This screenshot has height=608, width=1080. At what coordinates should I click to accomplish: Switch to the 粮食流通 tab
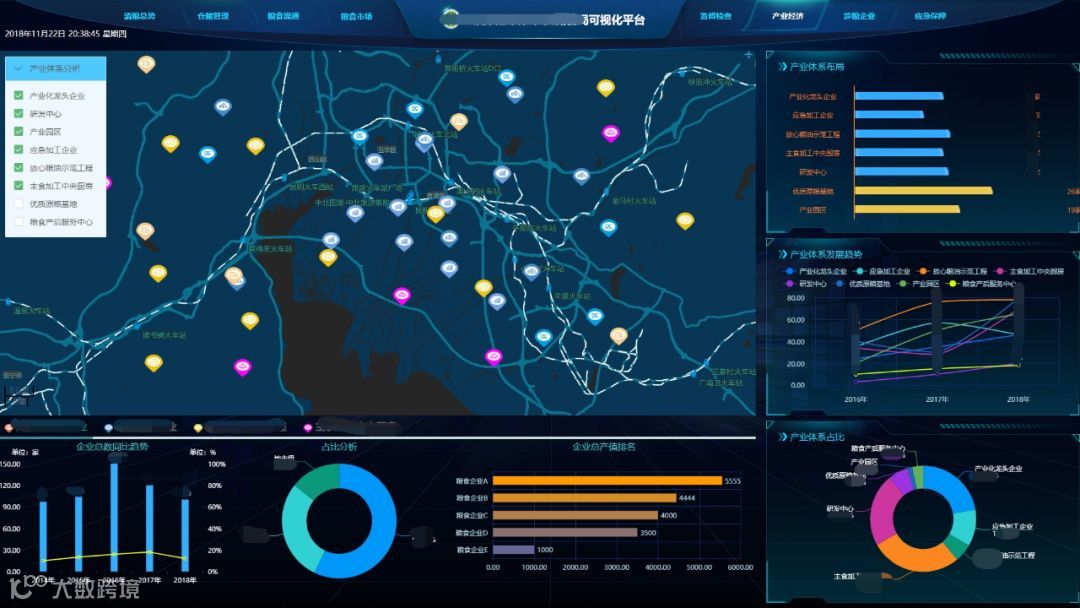pos(284,16)
